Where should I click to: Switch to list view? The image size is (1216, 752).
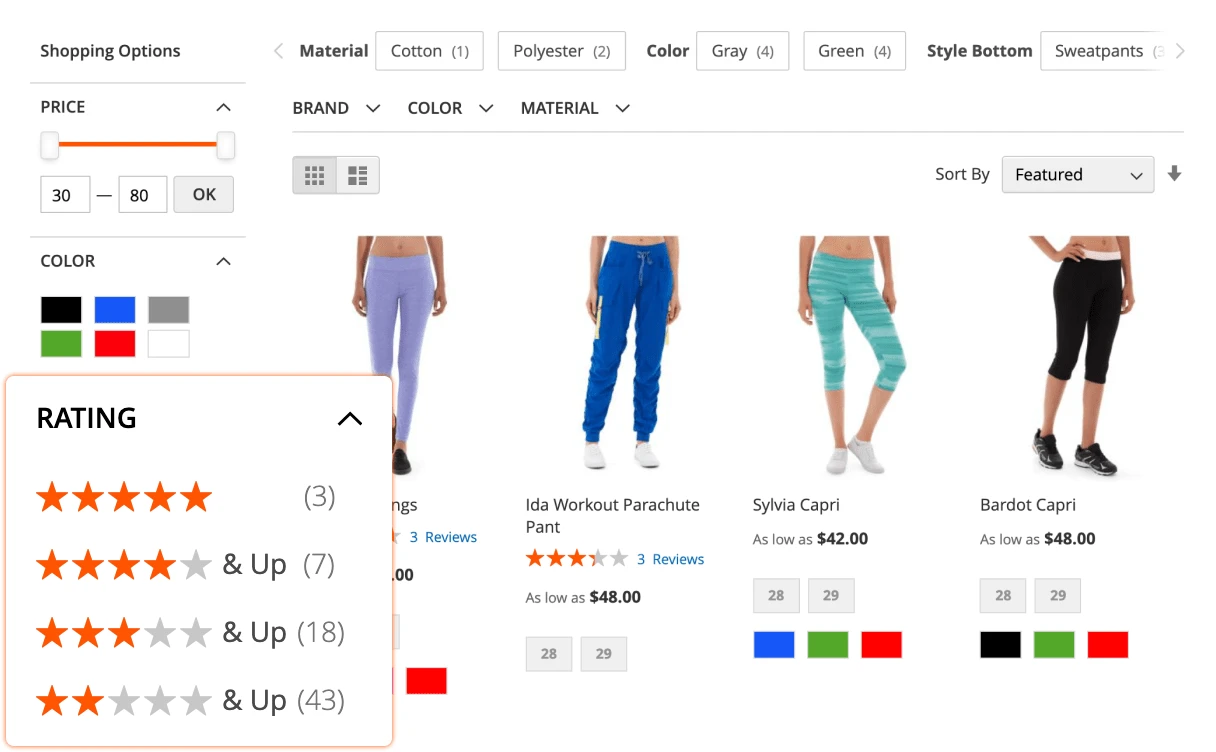point(358,174)
